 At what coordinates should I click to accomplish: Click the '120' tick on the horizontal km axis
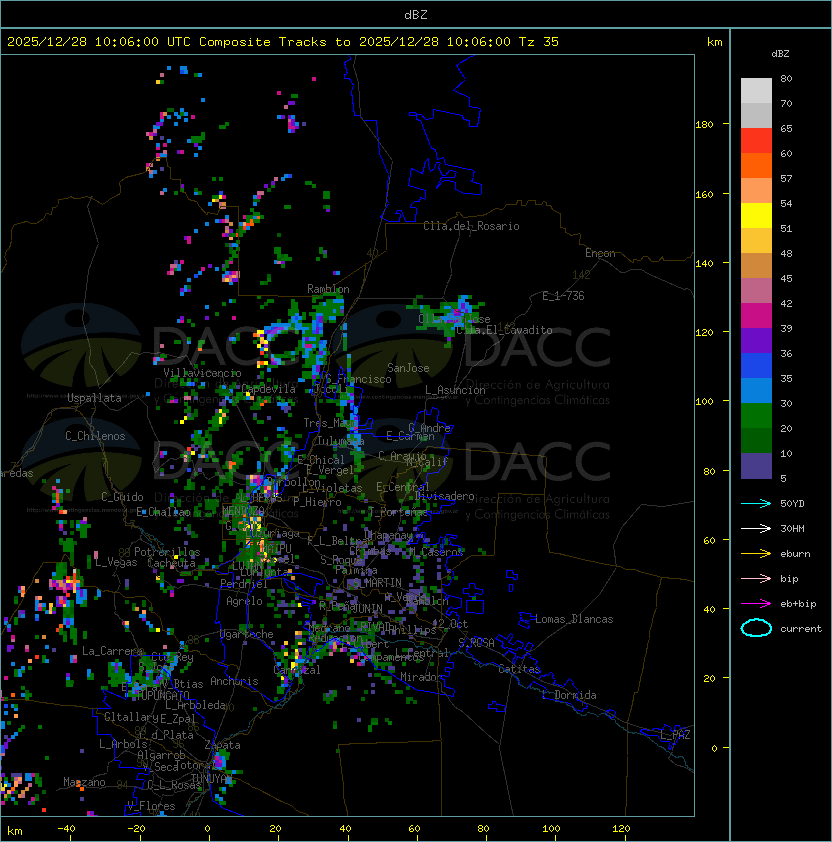pyautogui.click(x=621, y=829)
